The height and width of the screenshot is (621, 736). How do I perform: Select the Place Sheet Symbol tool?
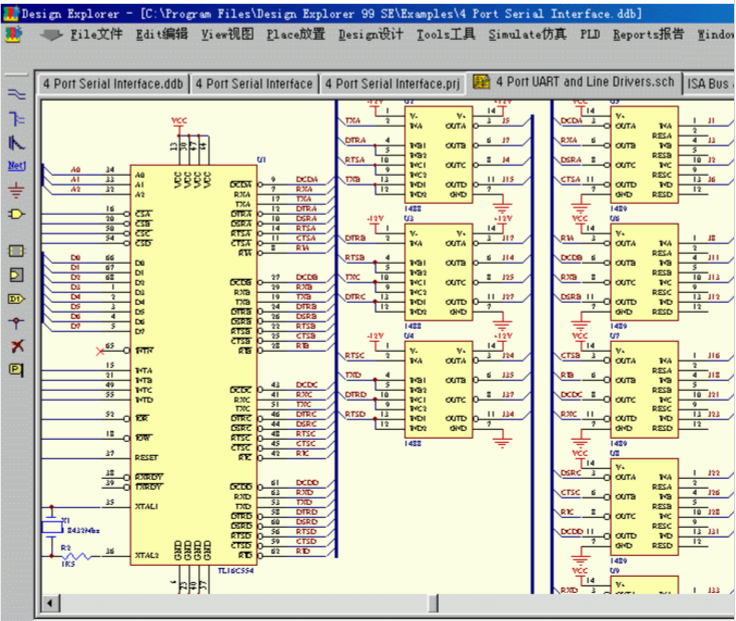click(x=17, y=251)
